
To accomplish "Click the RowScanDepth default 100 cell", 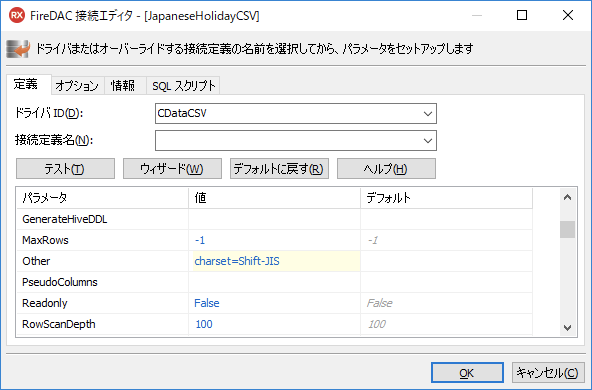I will 446,324.
